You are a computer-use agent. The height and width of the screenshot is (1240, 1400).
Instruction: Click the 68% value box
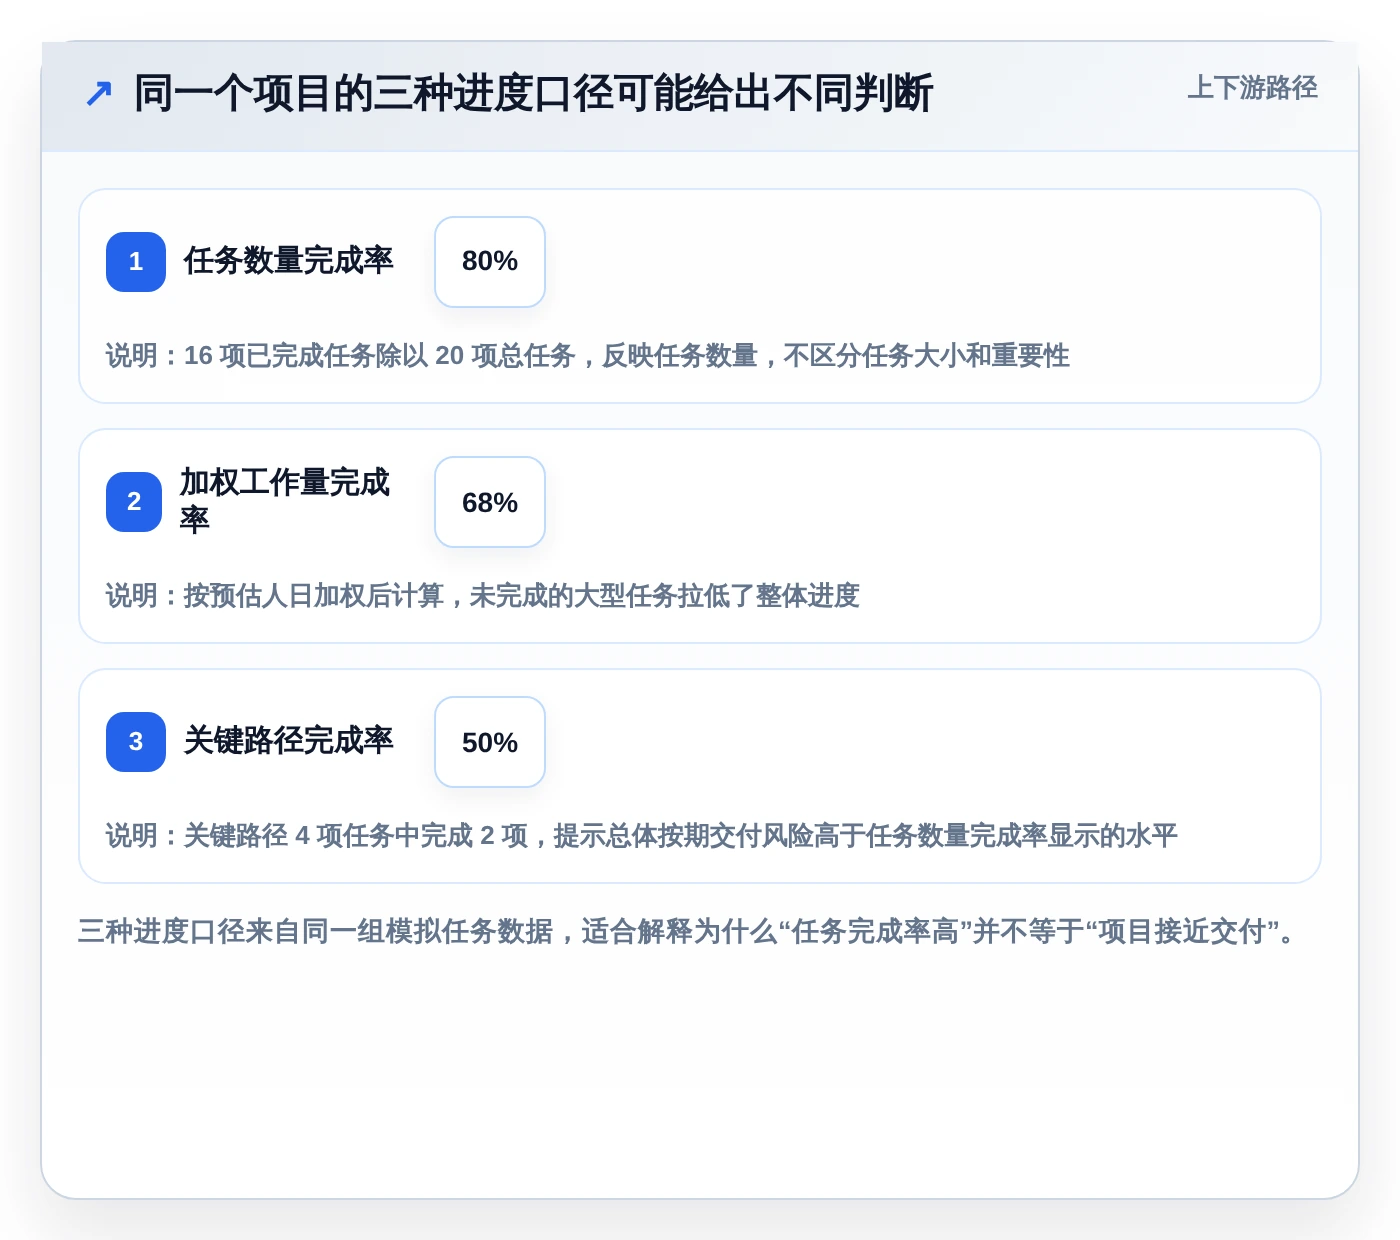pos(490,502)
